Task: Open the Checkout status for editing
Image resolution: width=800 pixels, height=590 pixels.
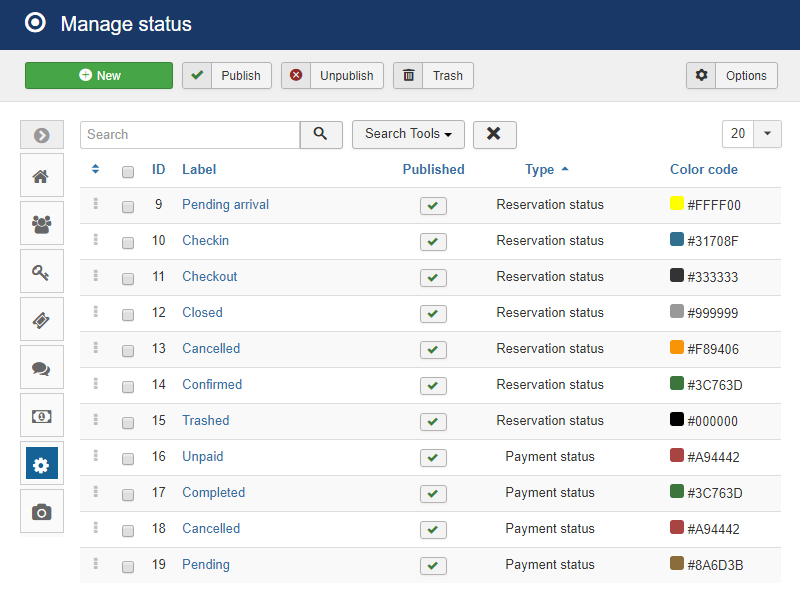Action: 209,276
